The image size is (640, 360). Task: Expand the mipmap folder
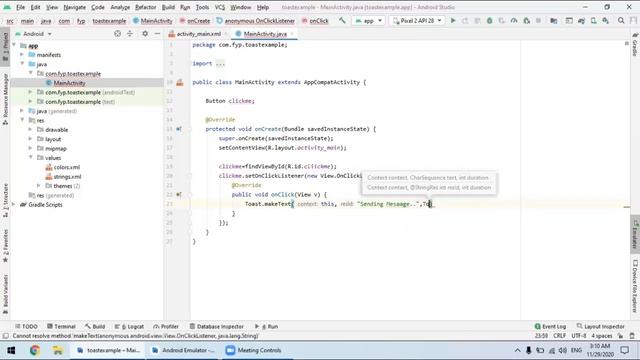point(30,149)
